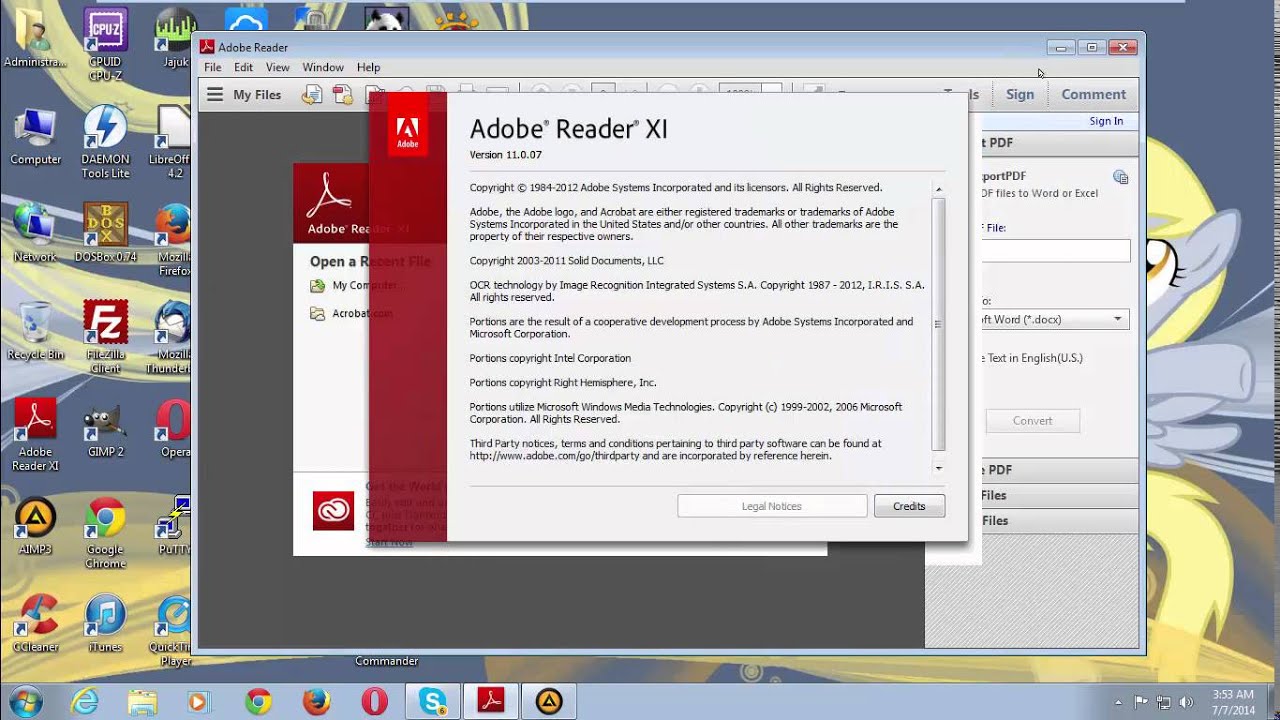Click the Select PDF File input field
Screen dimensions: 1280x720
[x=1055, y=251]
